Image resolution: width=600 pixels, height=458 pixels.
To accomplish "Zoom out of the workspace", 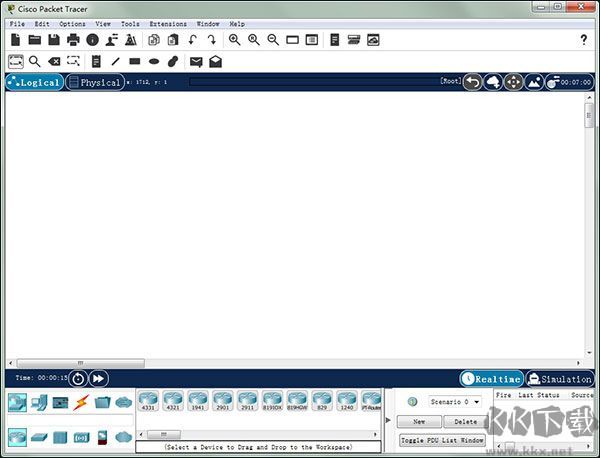I will [273, 40].
